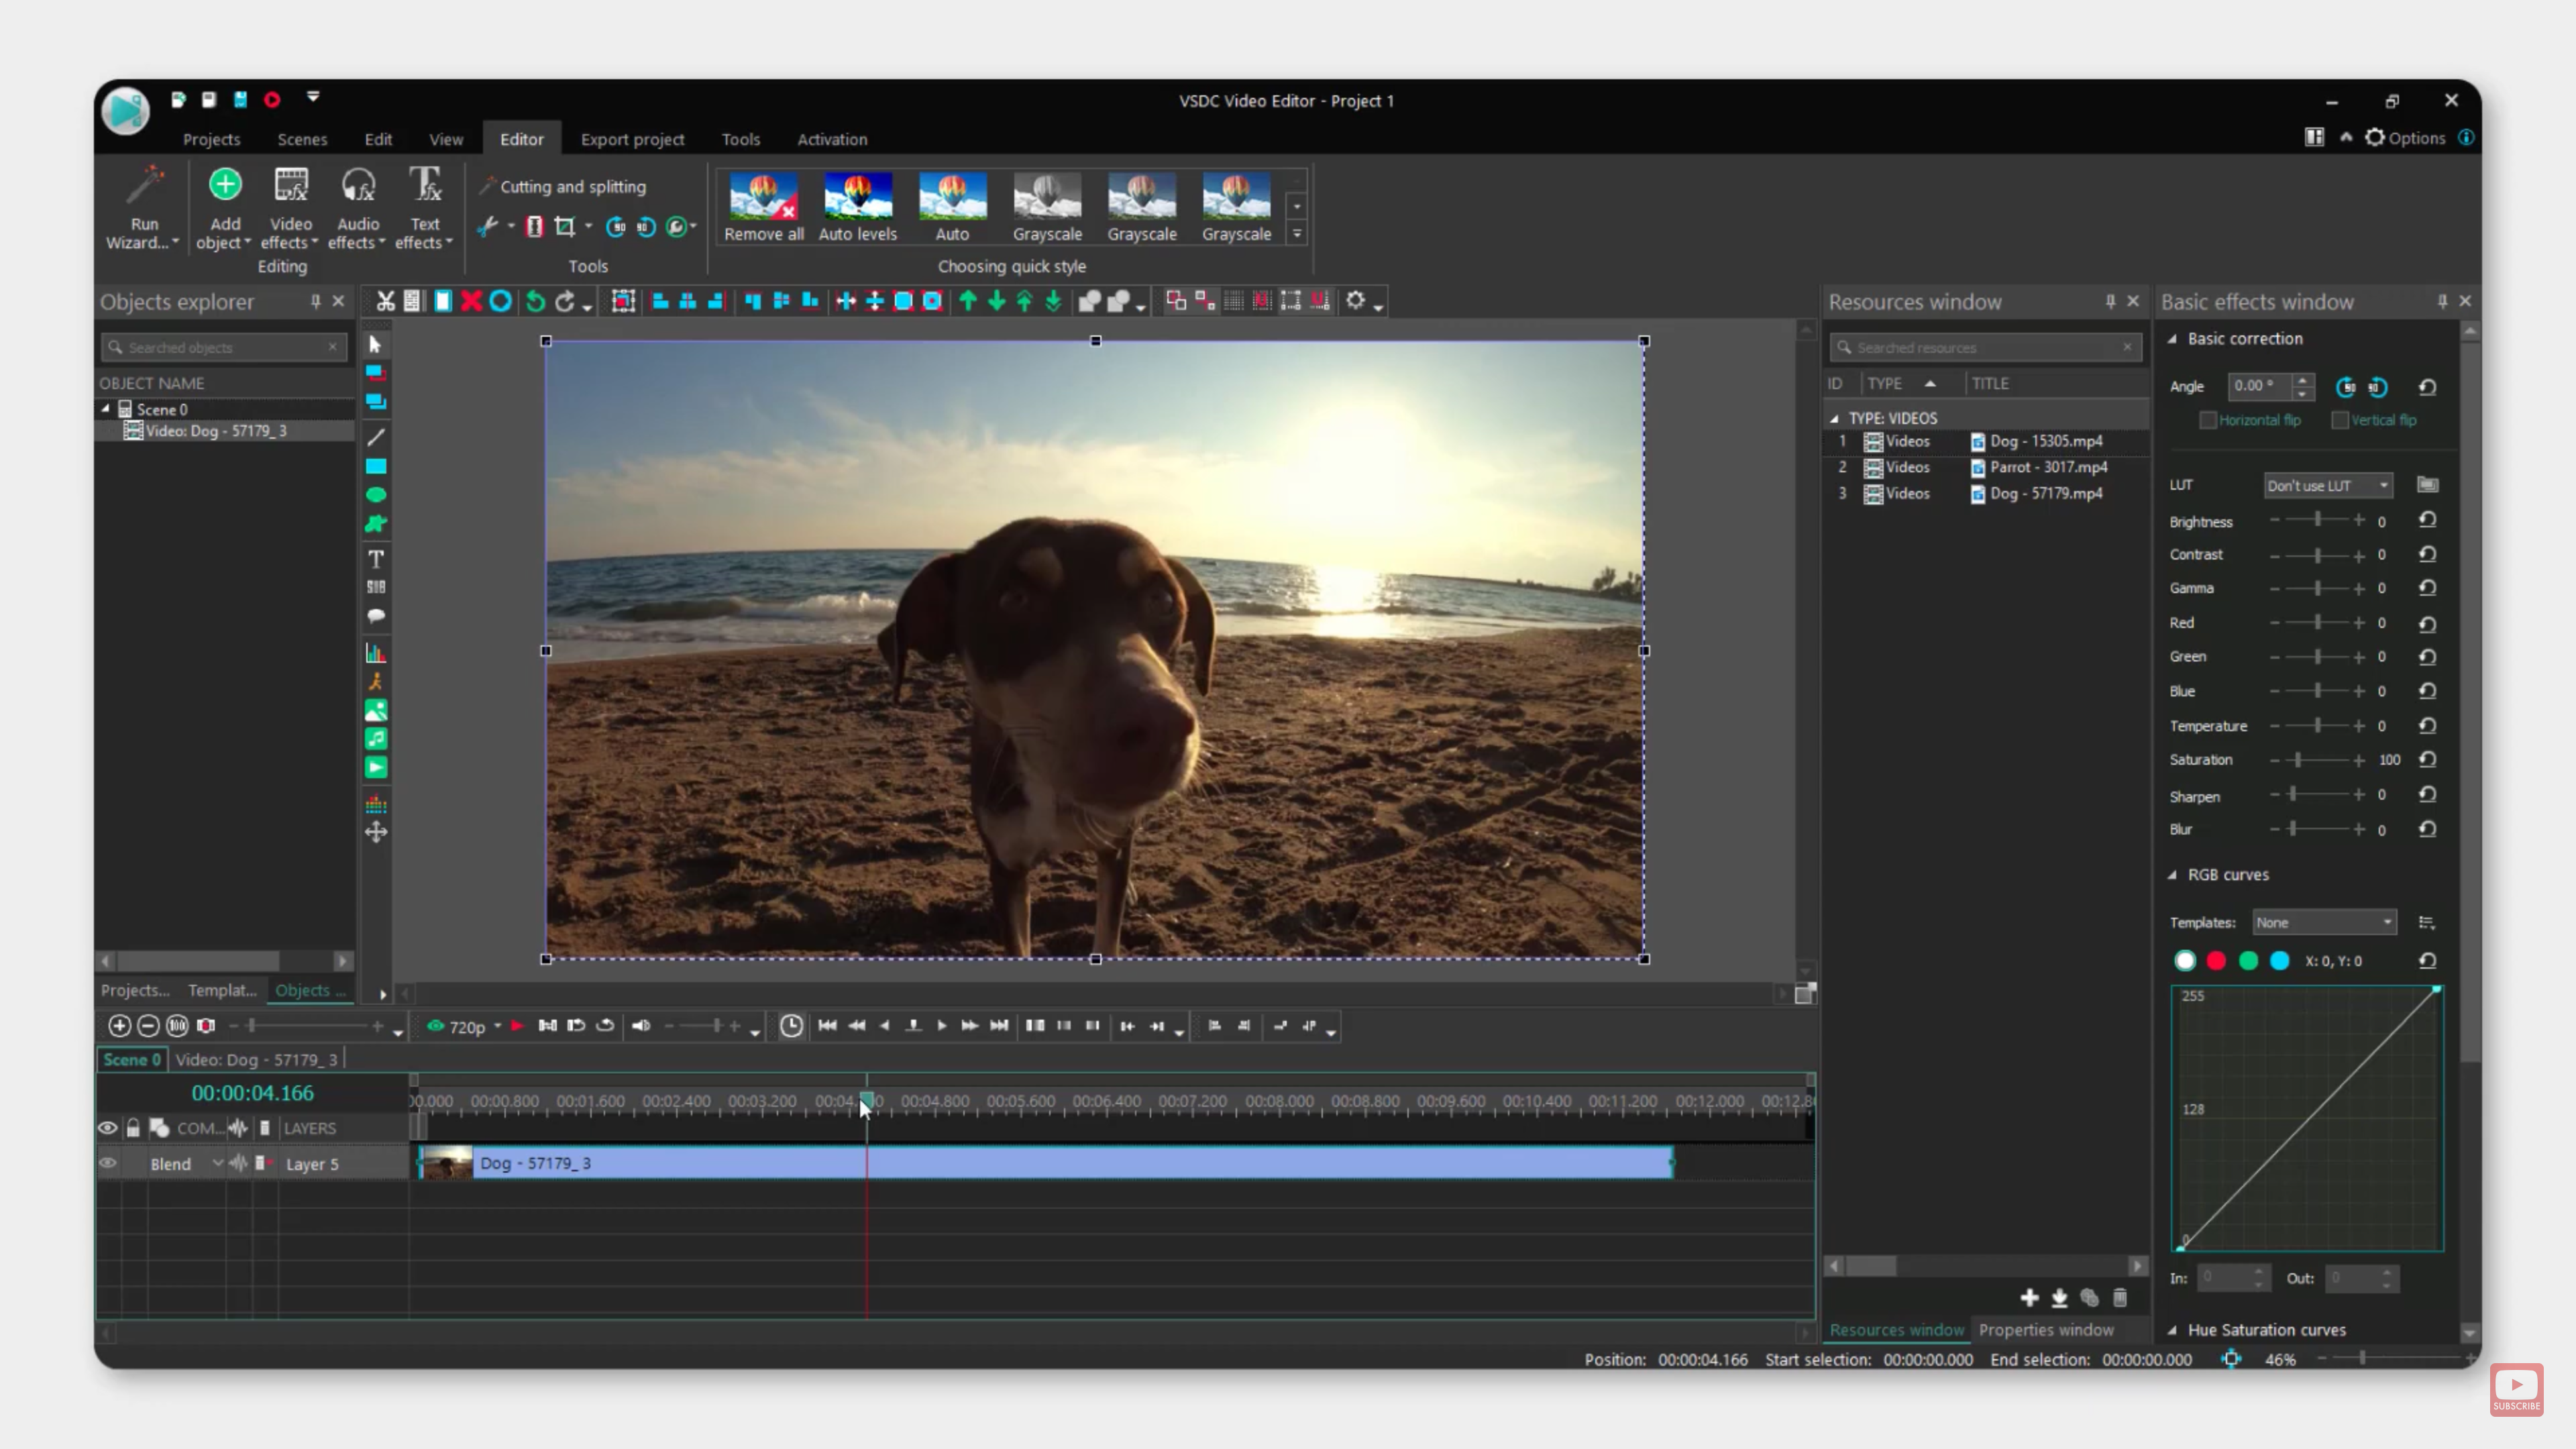Click the Cut scissors icon in toolbar
The width and height of the screenshot is (2576, 1449).
pyautogui.click(x=385, y=301)
